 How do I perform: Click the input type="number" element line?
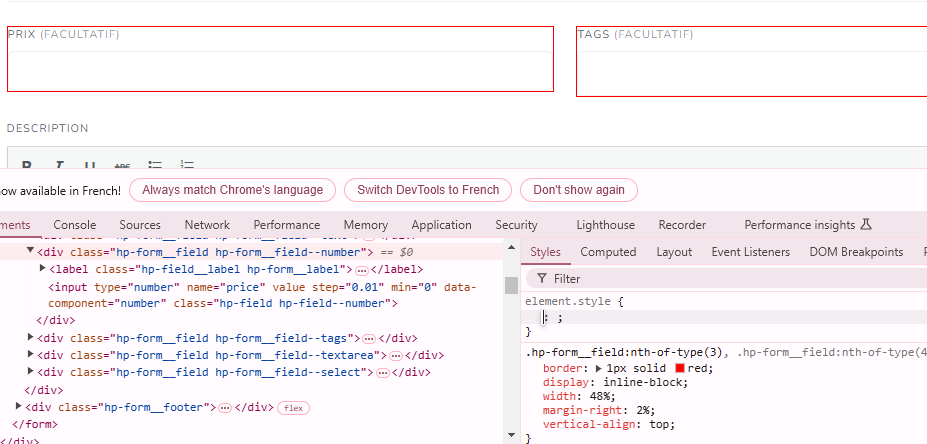[x=262, y=296]
